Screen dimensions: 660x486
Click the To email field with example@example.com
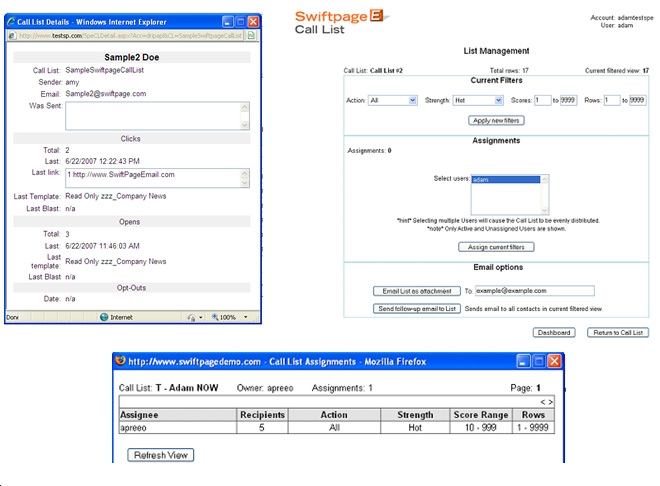(x=535, y=291)
